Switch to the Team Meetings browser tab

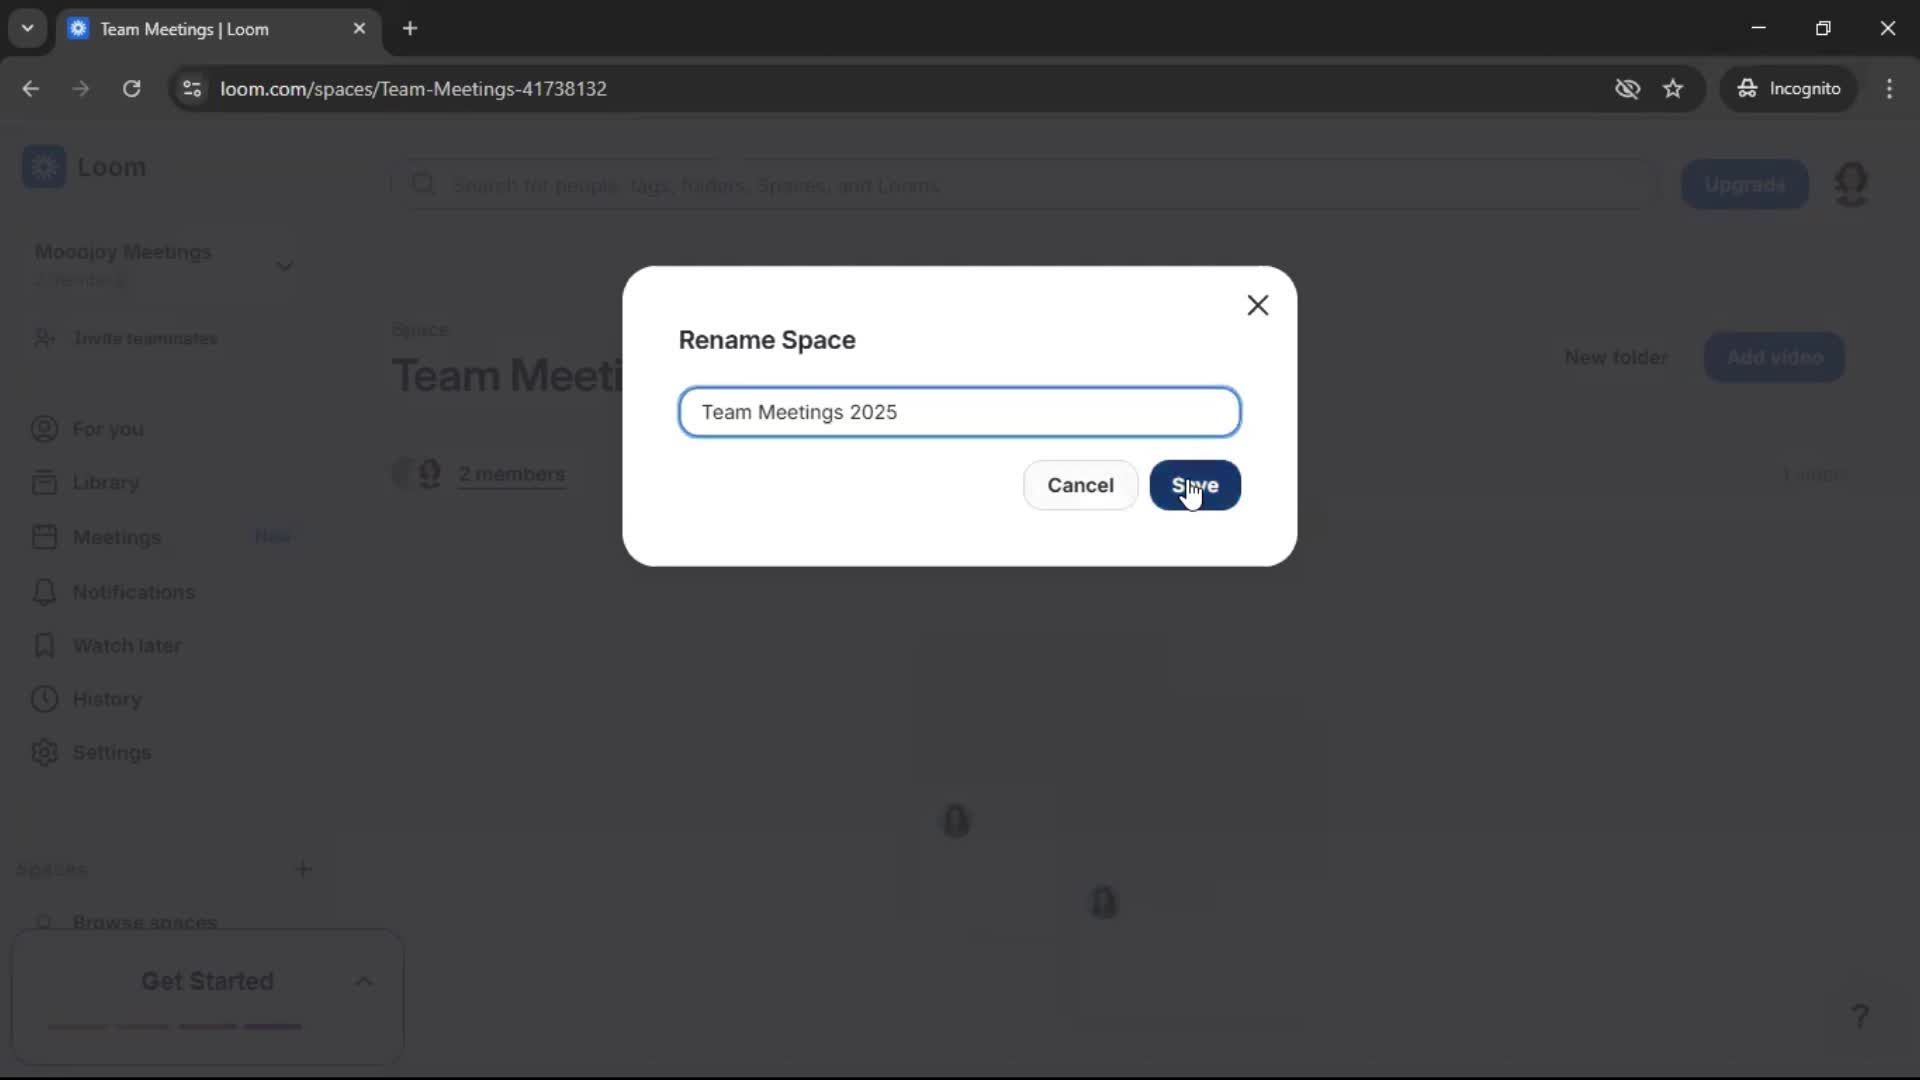click(200, 29)
